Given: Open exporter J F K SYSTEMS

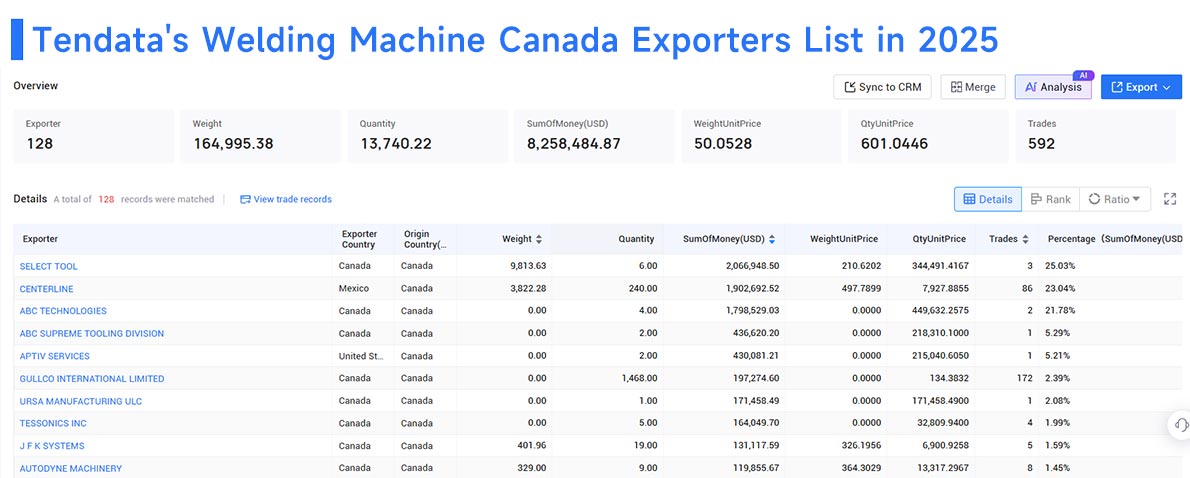Looking at the screenshot, I should 52,446.
